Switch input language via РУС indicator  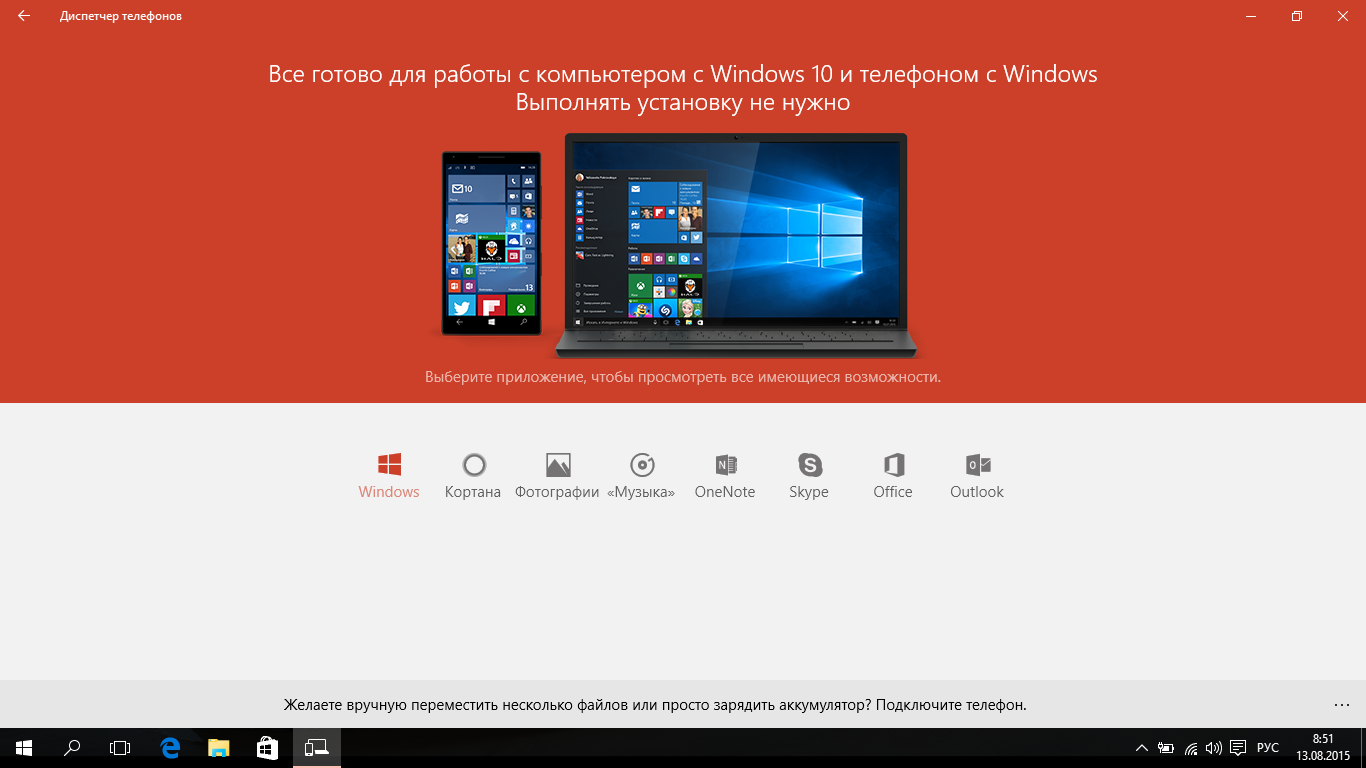1268,748
